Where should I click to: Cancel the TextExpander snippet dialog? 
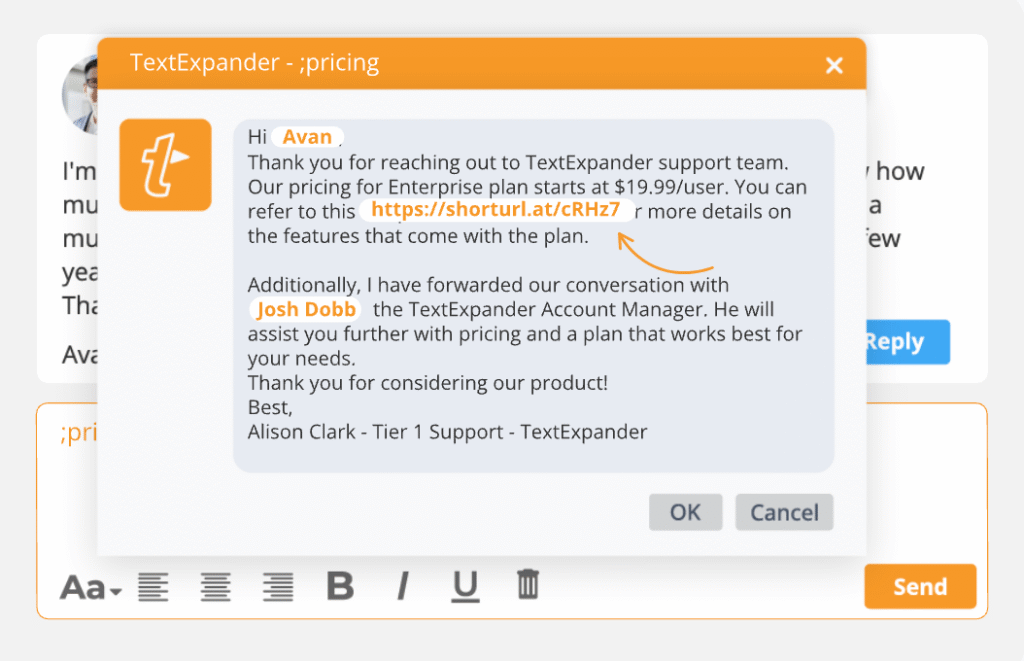pyautogui.click(x=784, y=512)
